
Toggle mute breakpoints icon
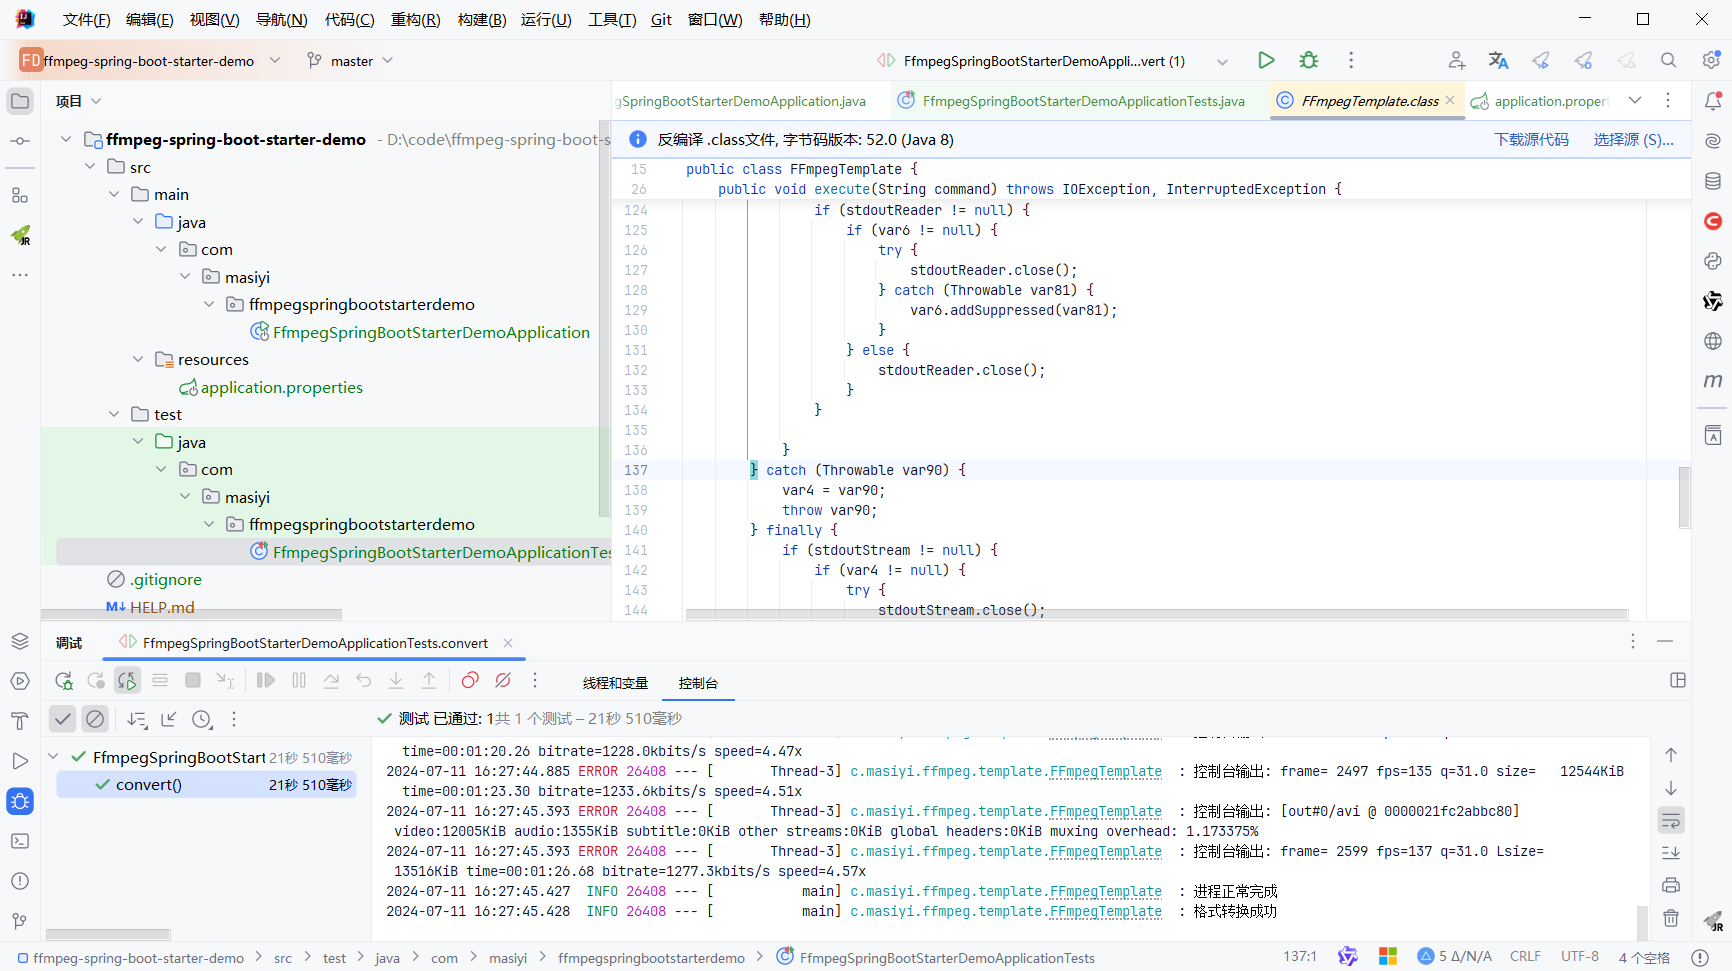[503, 680]
